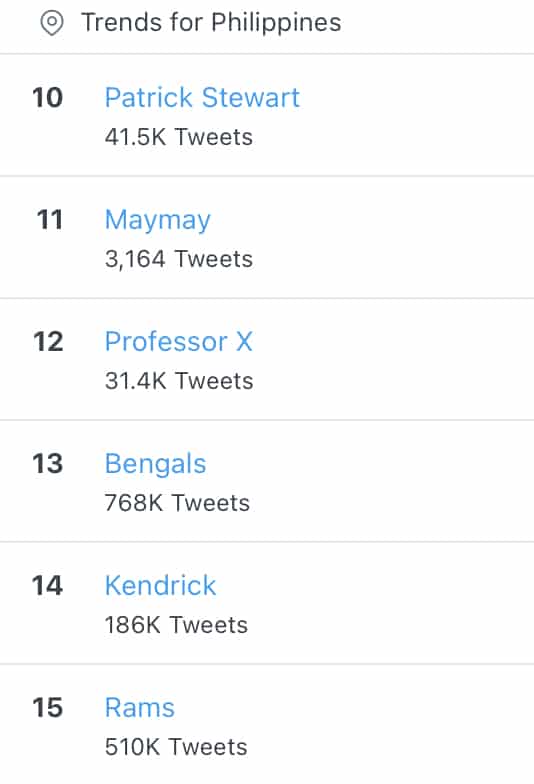Click the 31.4K Tweets count

(179, 381)
